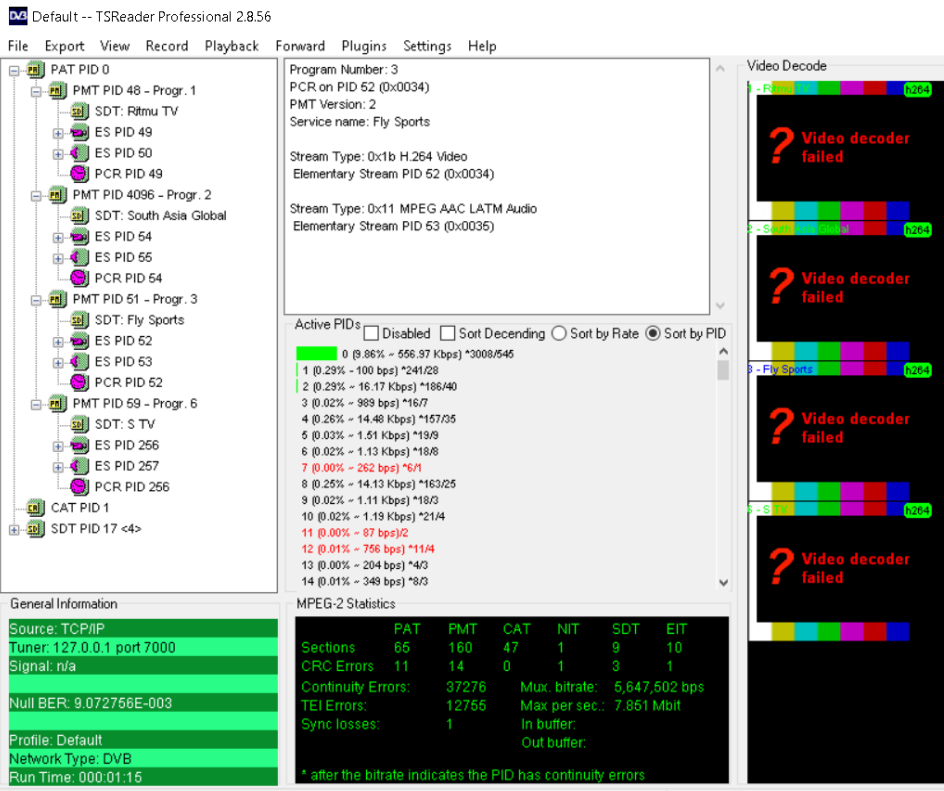Click the SDT South Asia Global icon

click(79, 216)
